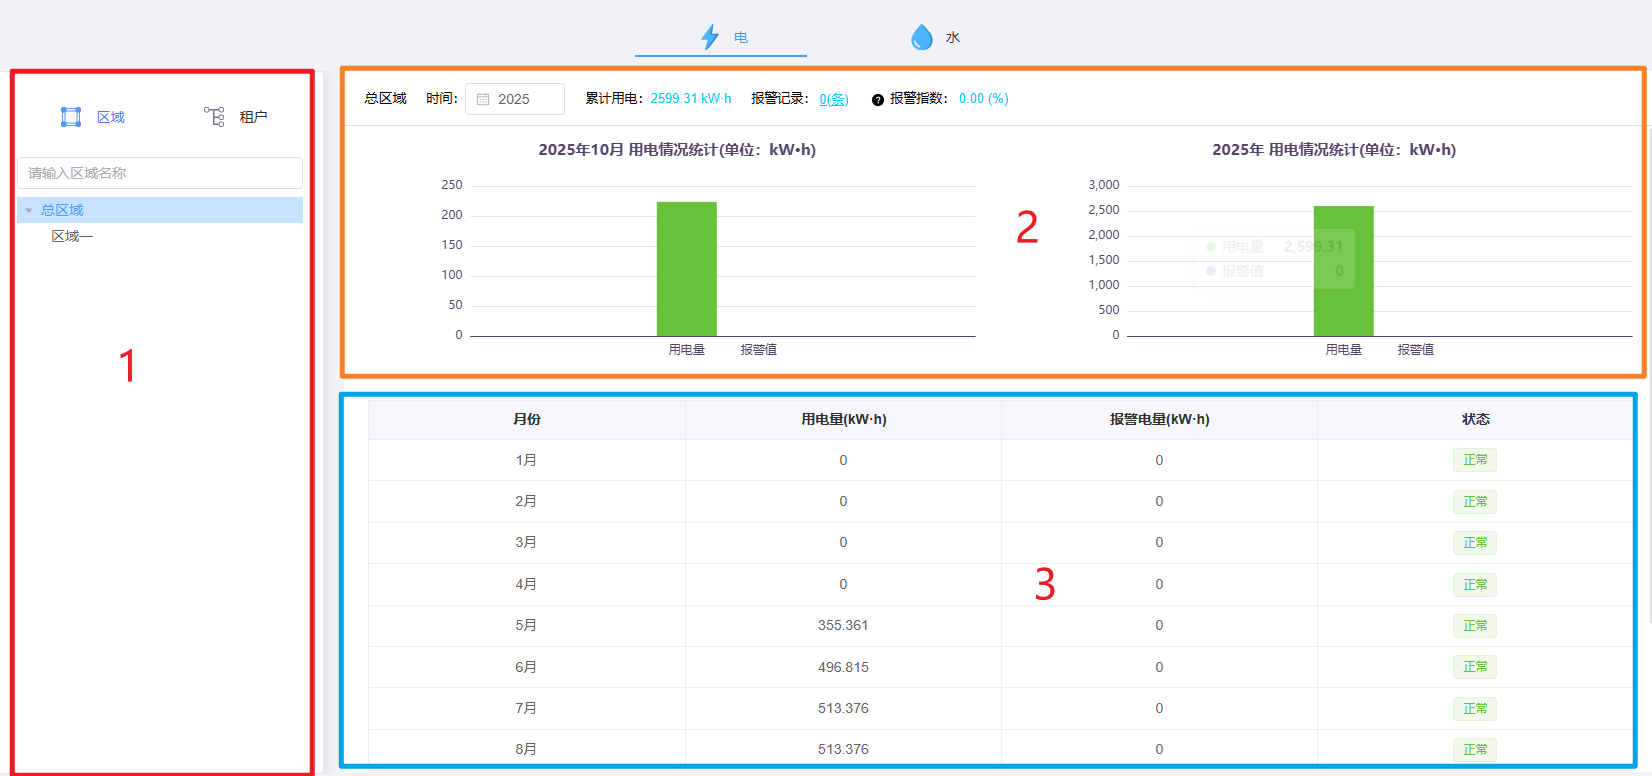The height and width of the screenshot is (776, 1652).
Task: Click the 2025年10月 用电情况统计 chart title
Action: 677,150
